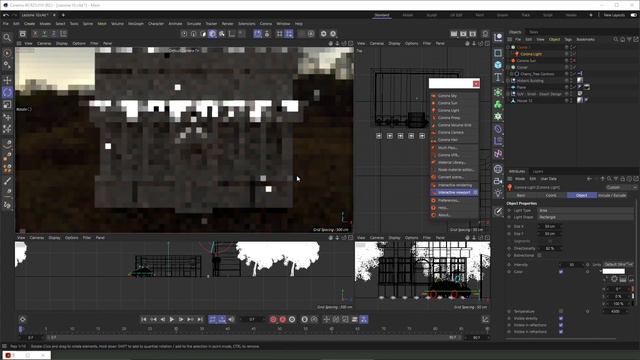The width and height of the screenshot is (640, 360).
Task: Open the search magnifier at top left
Action: pyautogui.click(x=7, y=38)
